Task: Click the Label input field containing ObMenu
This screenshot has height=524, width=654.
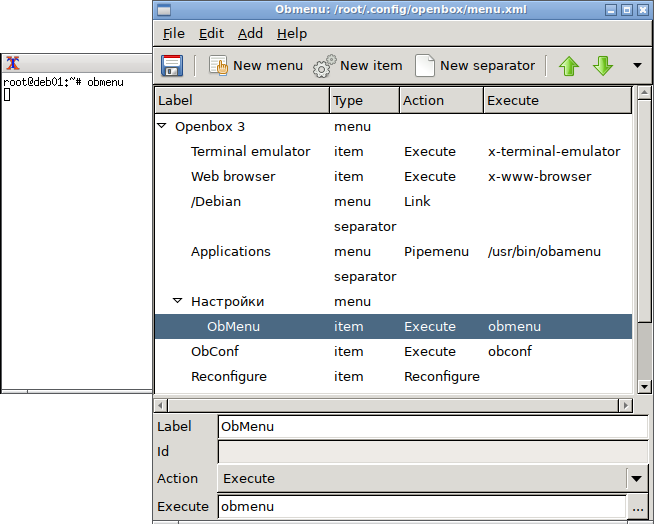Action: (433, 427)
